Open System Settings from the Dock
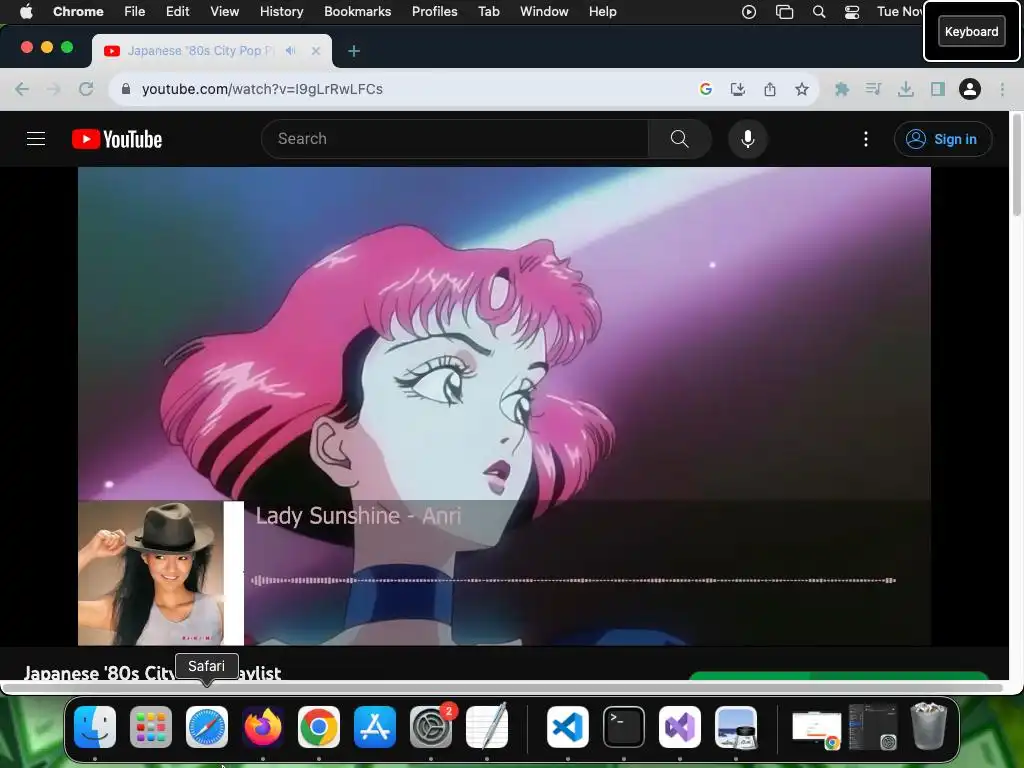Viewport: 1024px width, 768px height. click(431, 727)
